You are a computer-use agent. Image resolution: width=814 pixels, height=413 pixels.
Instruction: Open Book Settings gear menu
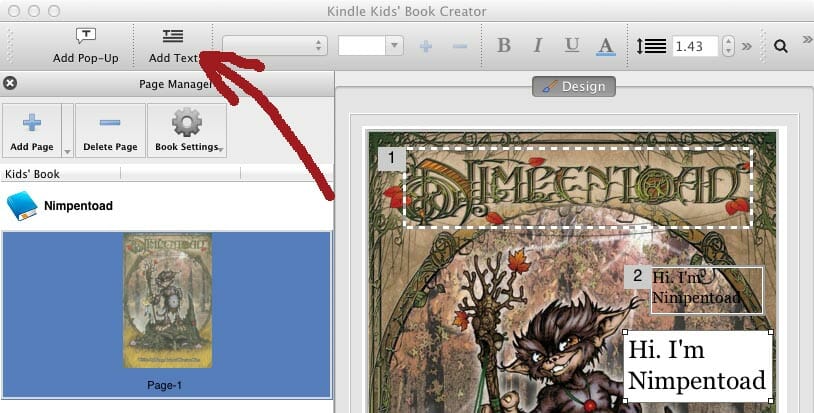pos(187,131)
